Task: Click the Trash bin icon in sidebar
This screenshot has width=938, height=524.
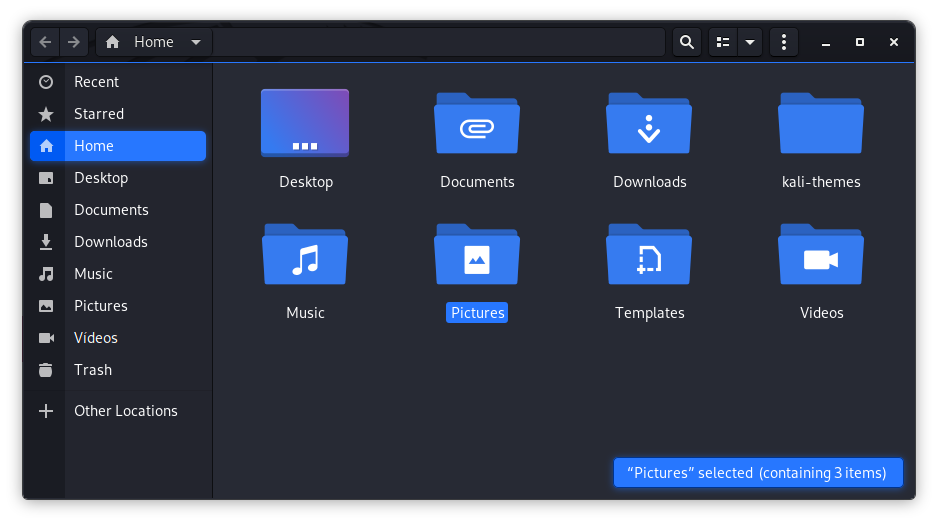Action: pyautogui.click(x=46, y=370)
